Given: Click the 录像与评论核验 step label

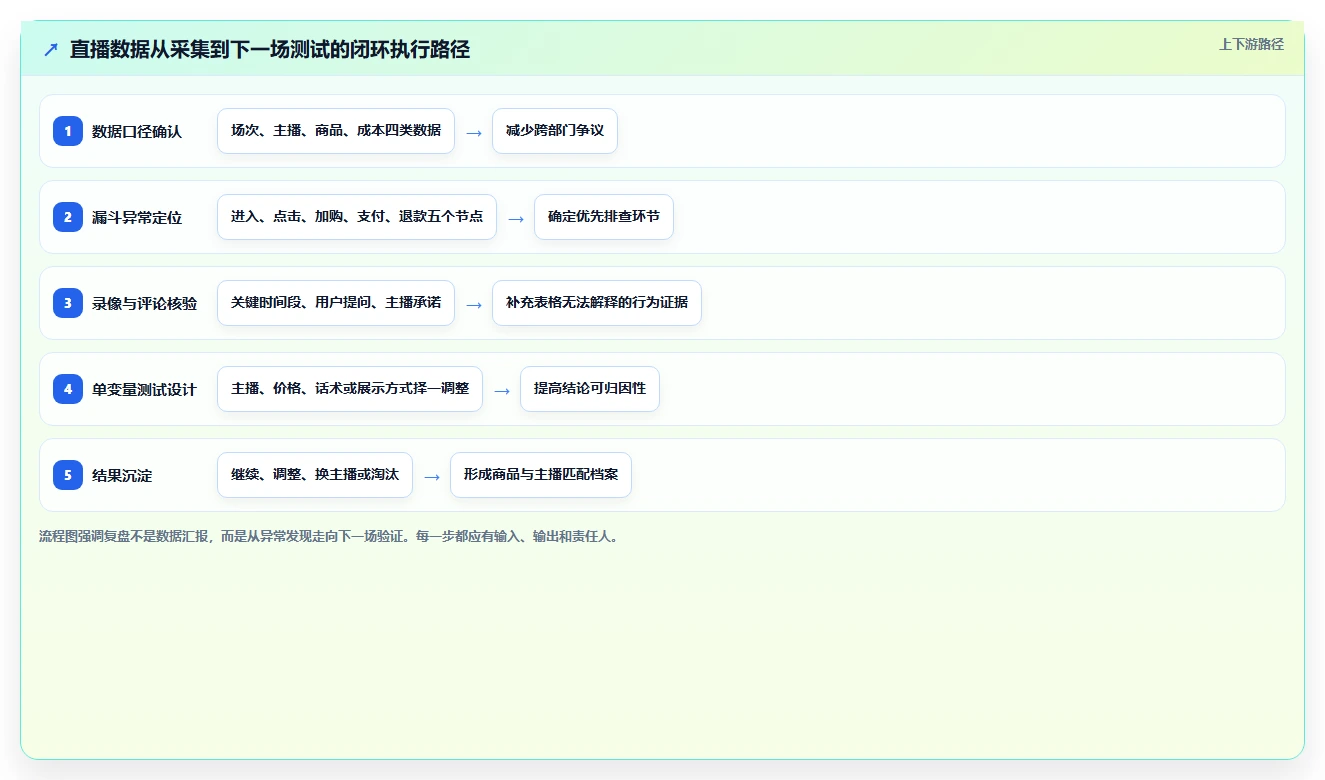Looking at the screenshot, I should (145, 303).
